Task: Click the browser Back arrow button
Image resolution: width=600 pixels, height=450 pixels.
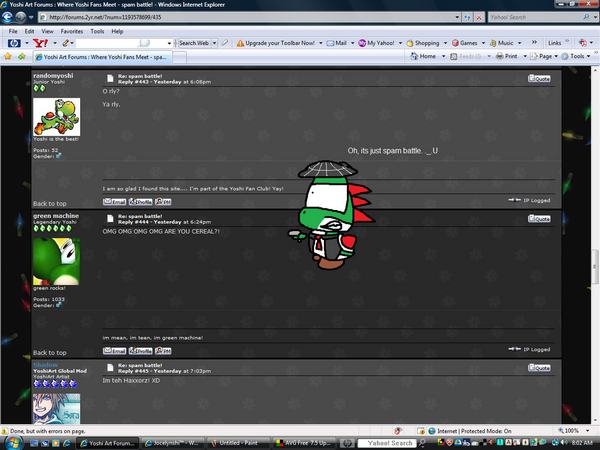Action: [7, 17]
